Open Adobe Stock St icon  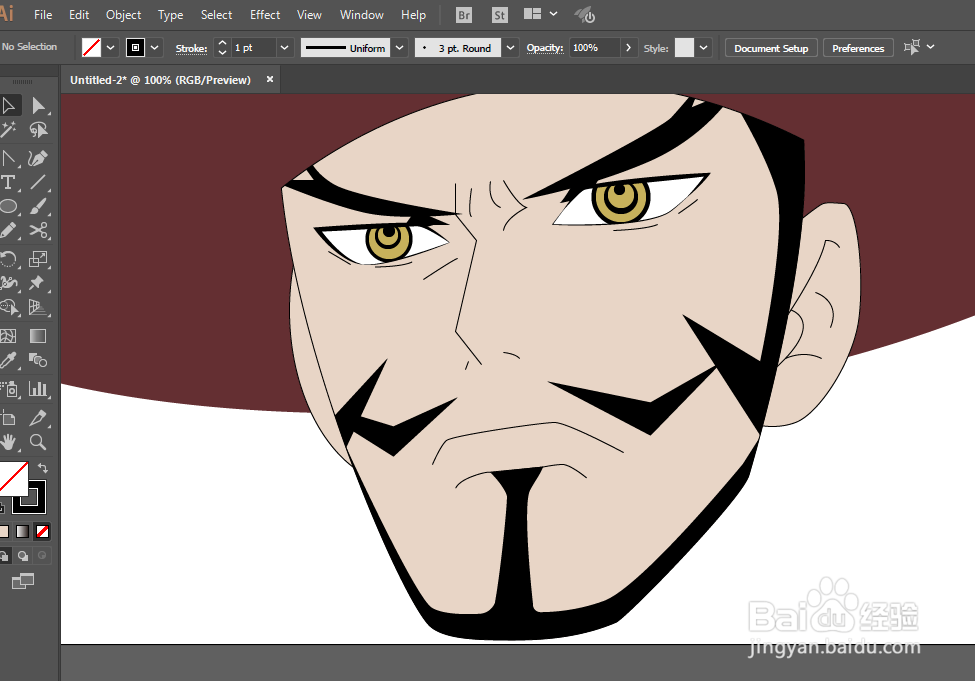tap(500, 15)
